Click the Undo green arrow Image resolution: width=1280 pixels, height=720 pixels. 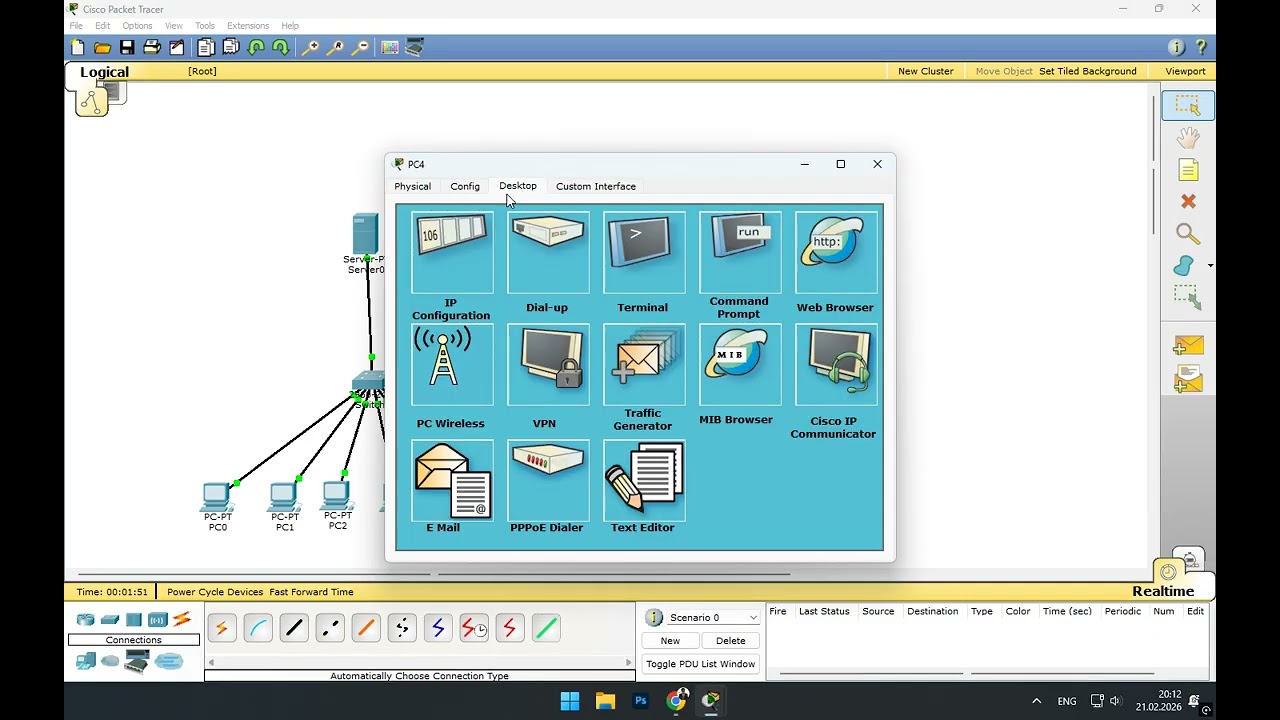coord(256,47)
